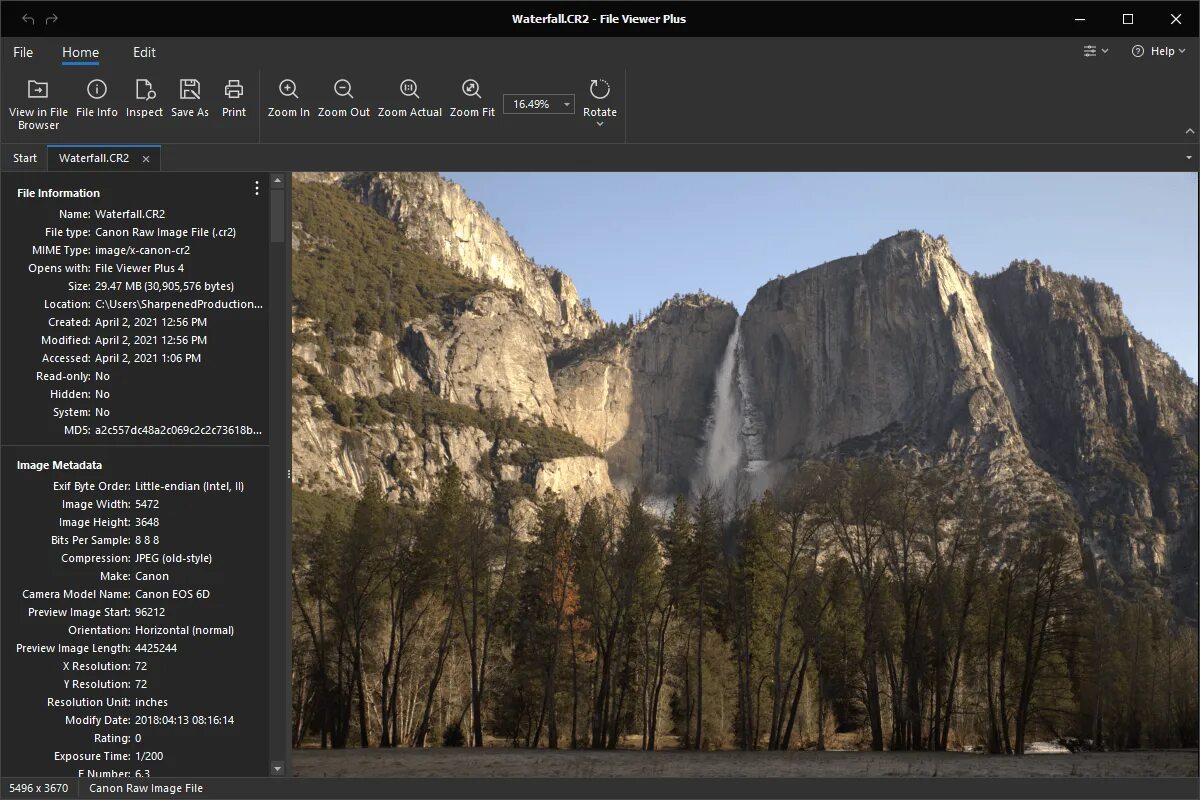Rotate the image

(x=600, y=96)
